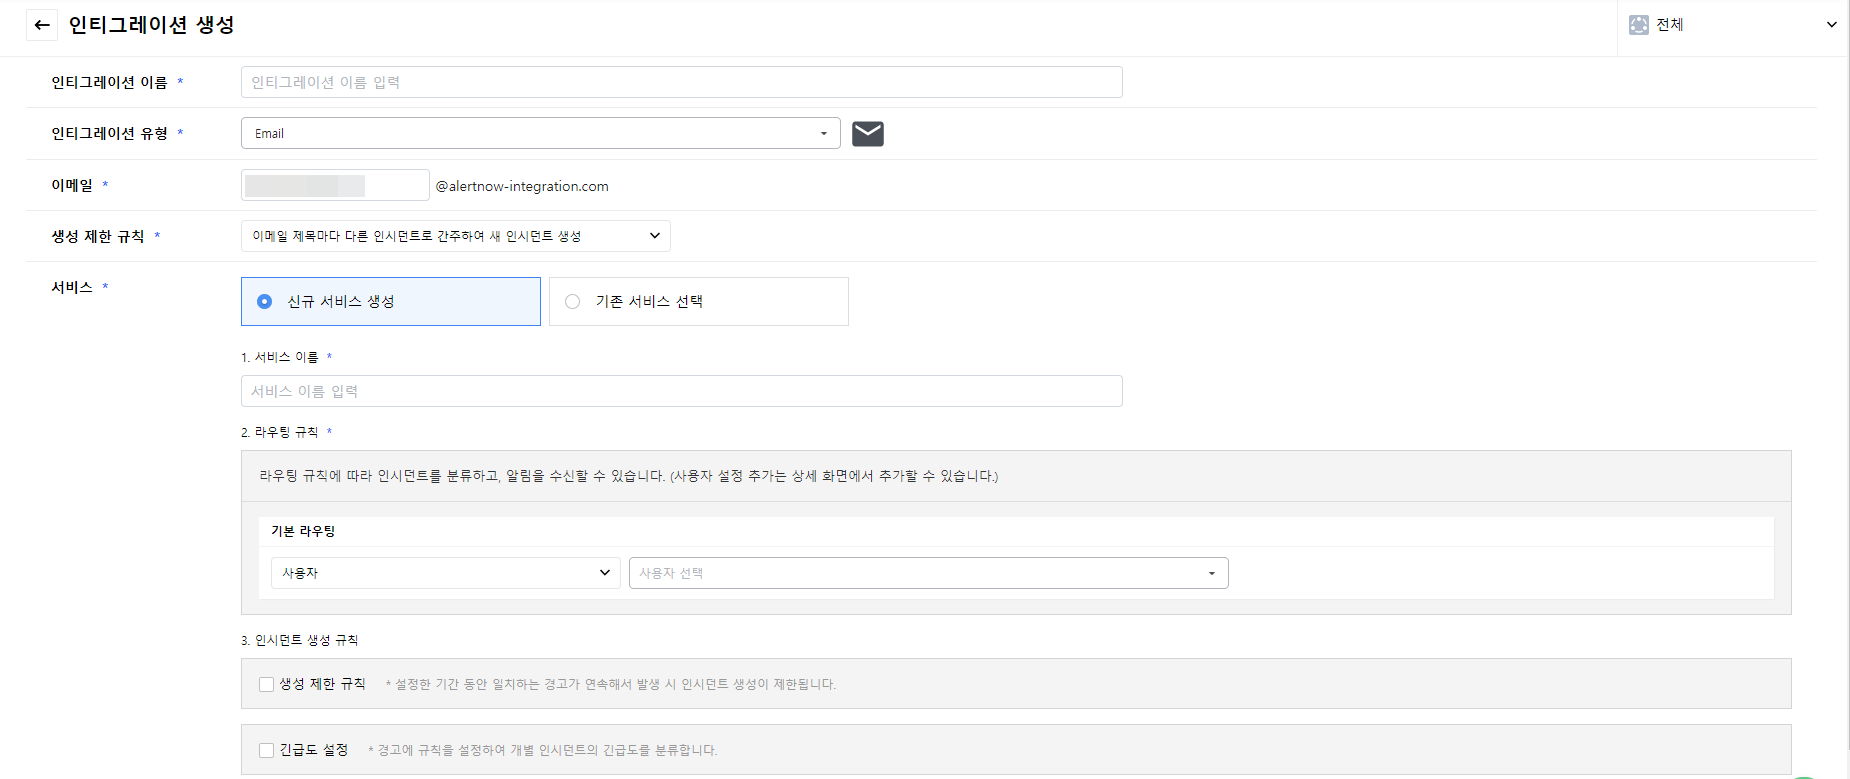1850x779 pixels.
Task: Check the 긴급도 설정 checkbox
Action: click(267, 750)
